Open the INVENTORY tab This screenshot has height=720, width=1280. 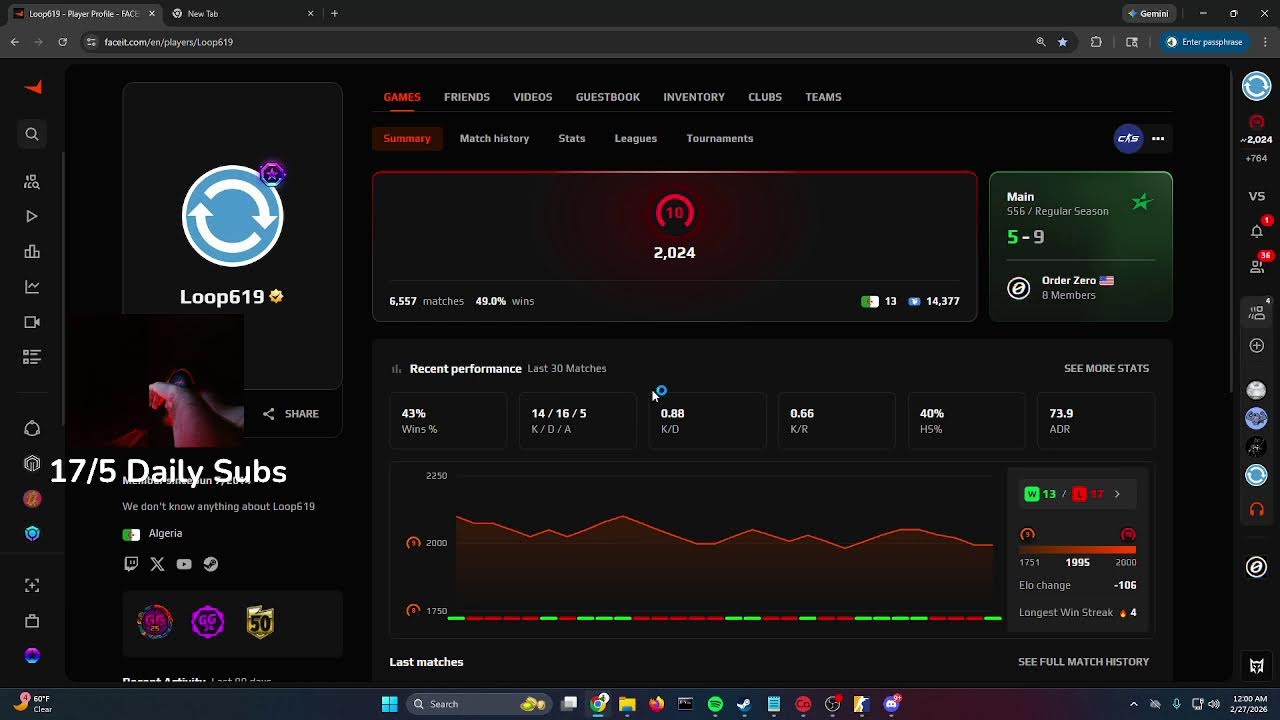(x=694, y=97)
